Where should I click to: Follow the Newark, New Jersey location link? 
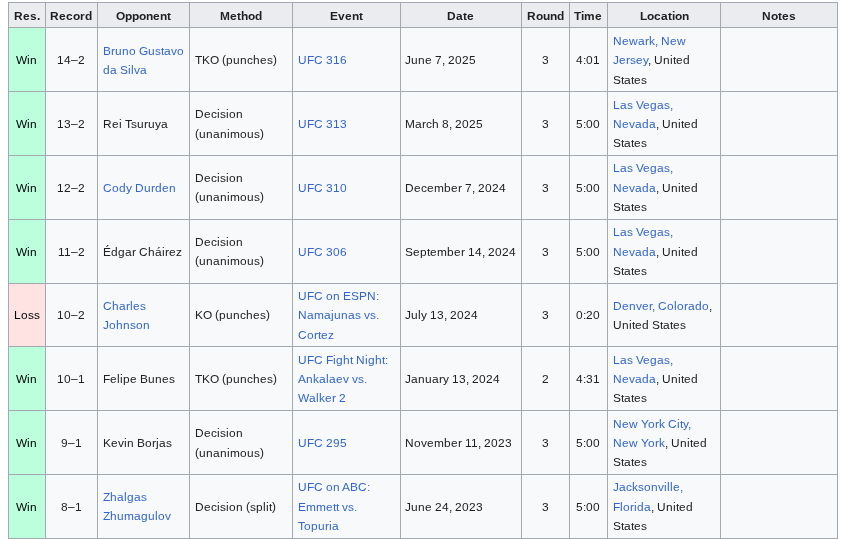(x=649, y=50)
